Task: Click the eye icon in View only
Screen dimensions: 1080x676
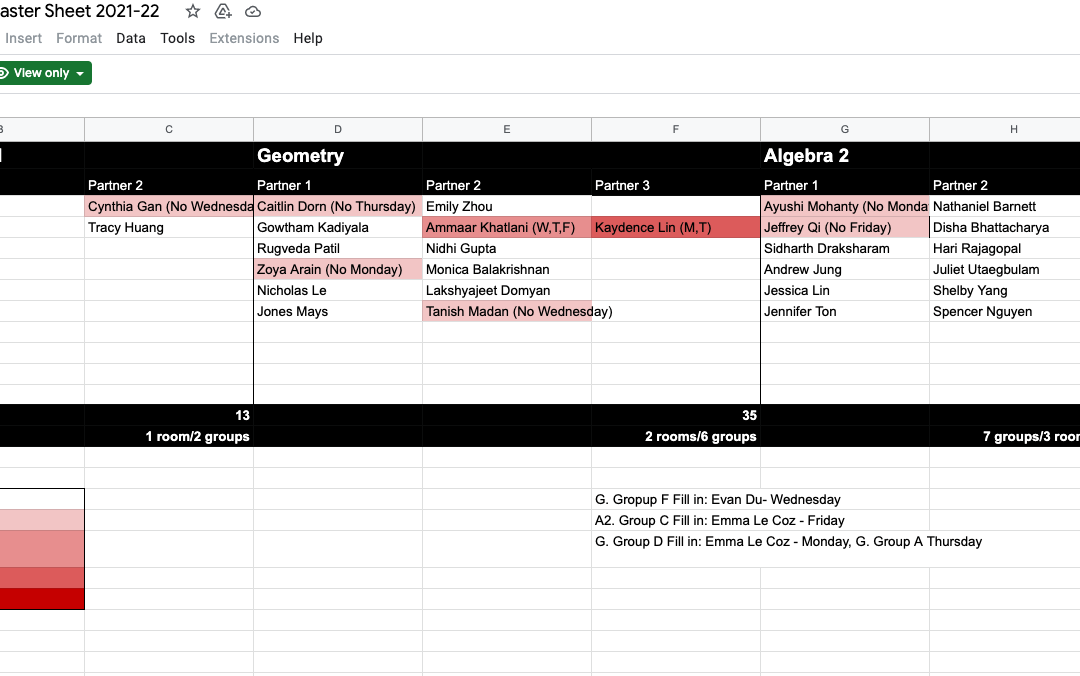Action: (x=4, y=73)
